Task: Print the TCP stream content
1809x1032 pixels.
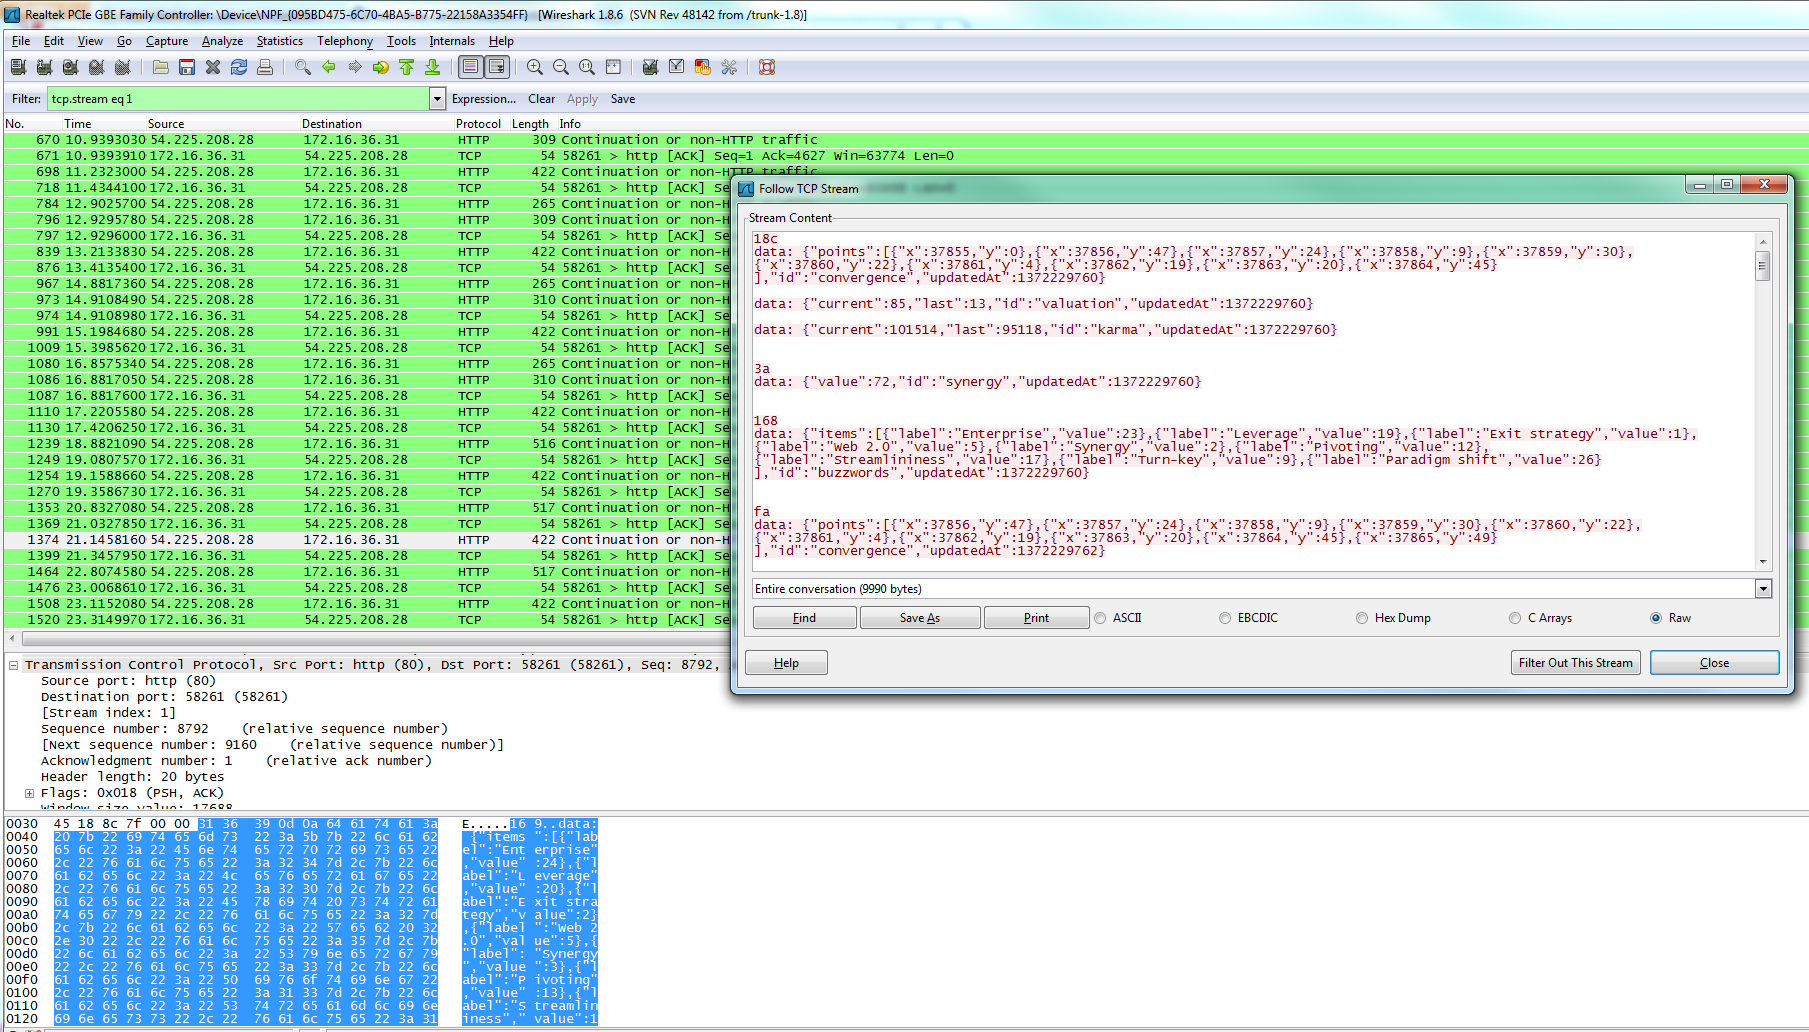Action: 1037,618
